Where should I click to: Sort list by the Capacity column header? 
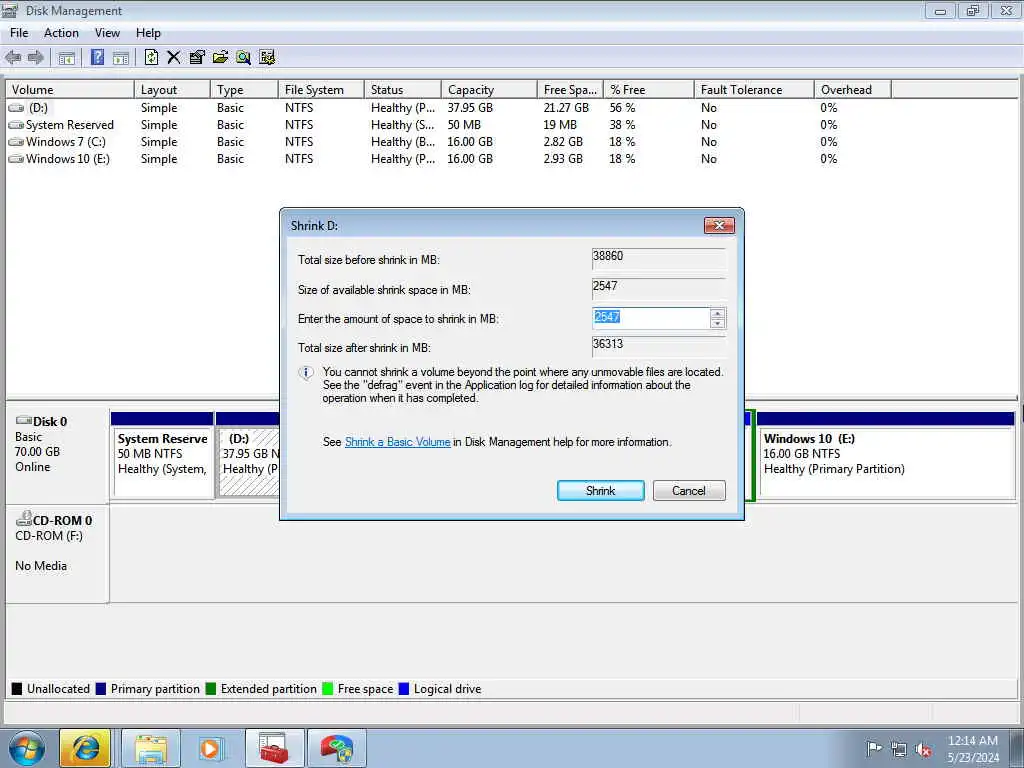[489, 89]
